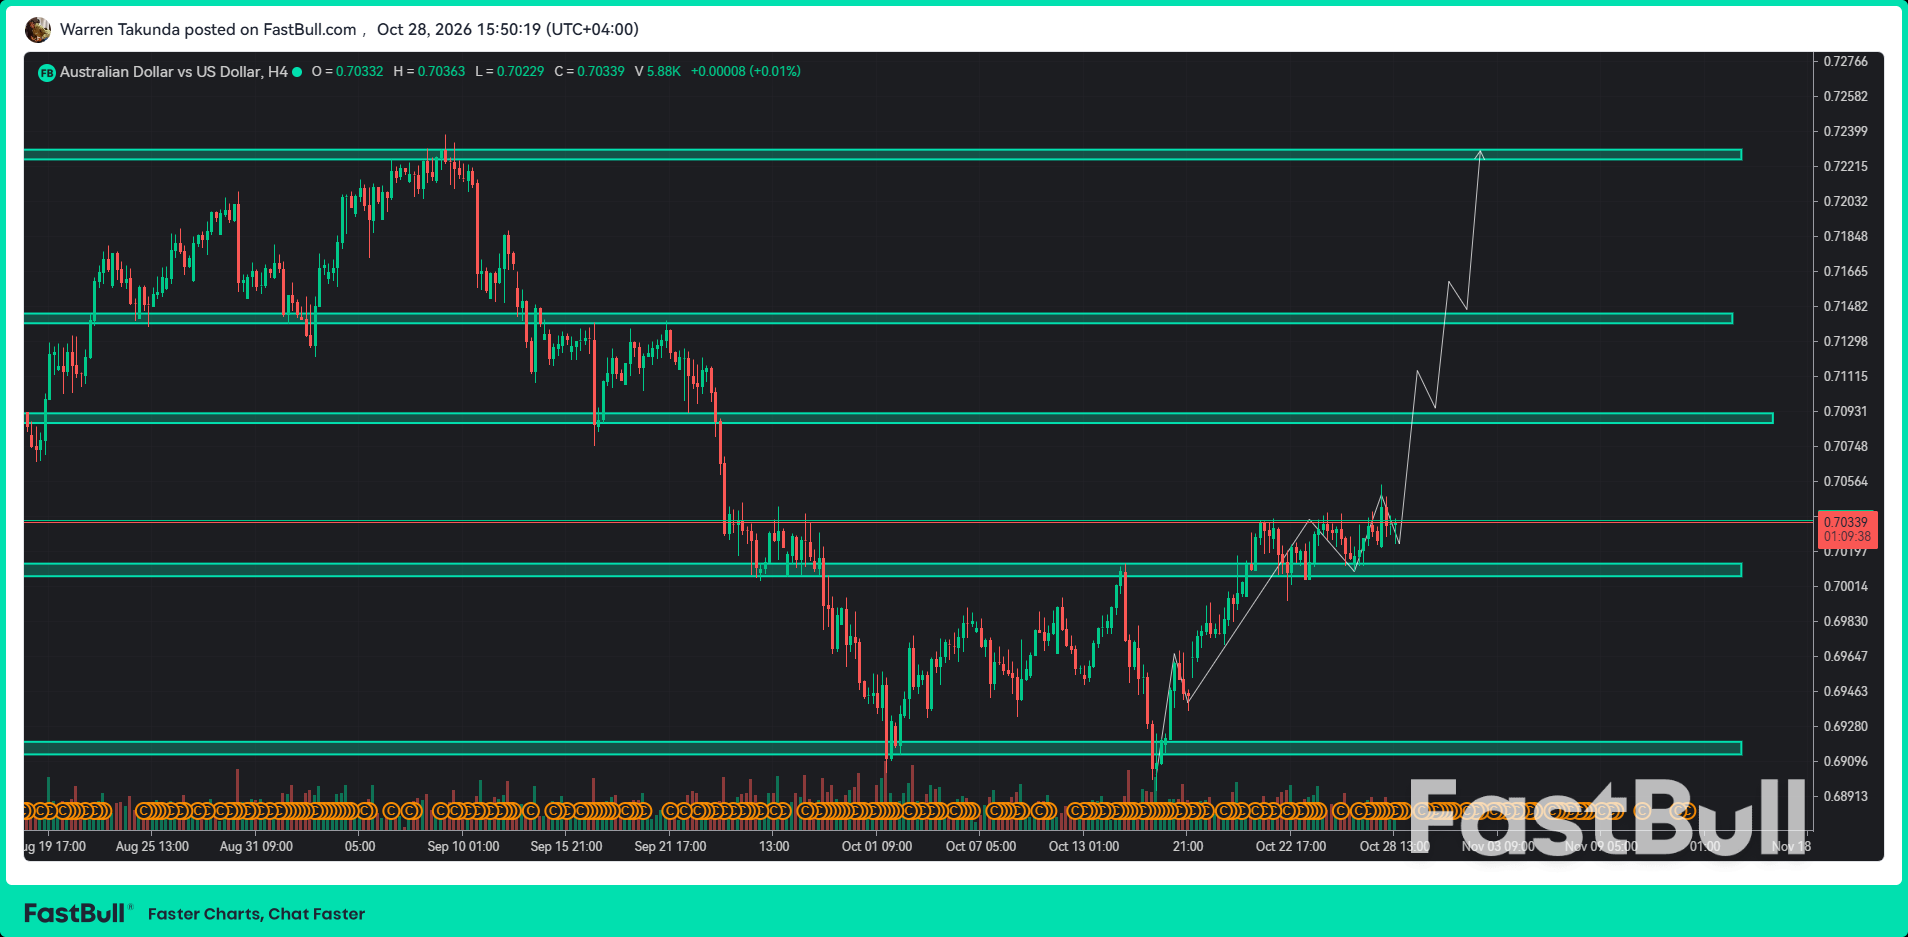Click the green market status dot
Image resolution: width=1908 pixels, height=937 pixels.
click(x=297, y=72)
